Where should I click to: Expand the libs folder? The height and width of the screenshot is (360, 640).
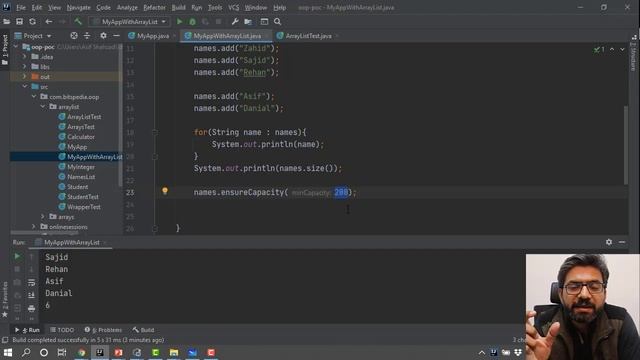[24, 67]
